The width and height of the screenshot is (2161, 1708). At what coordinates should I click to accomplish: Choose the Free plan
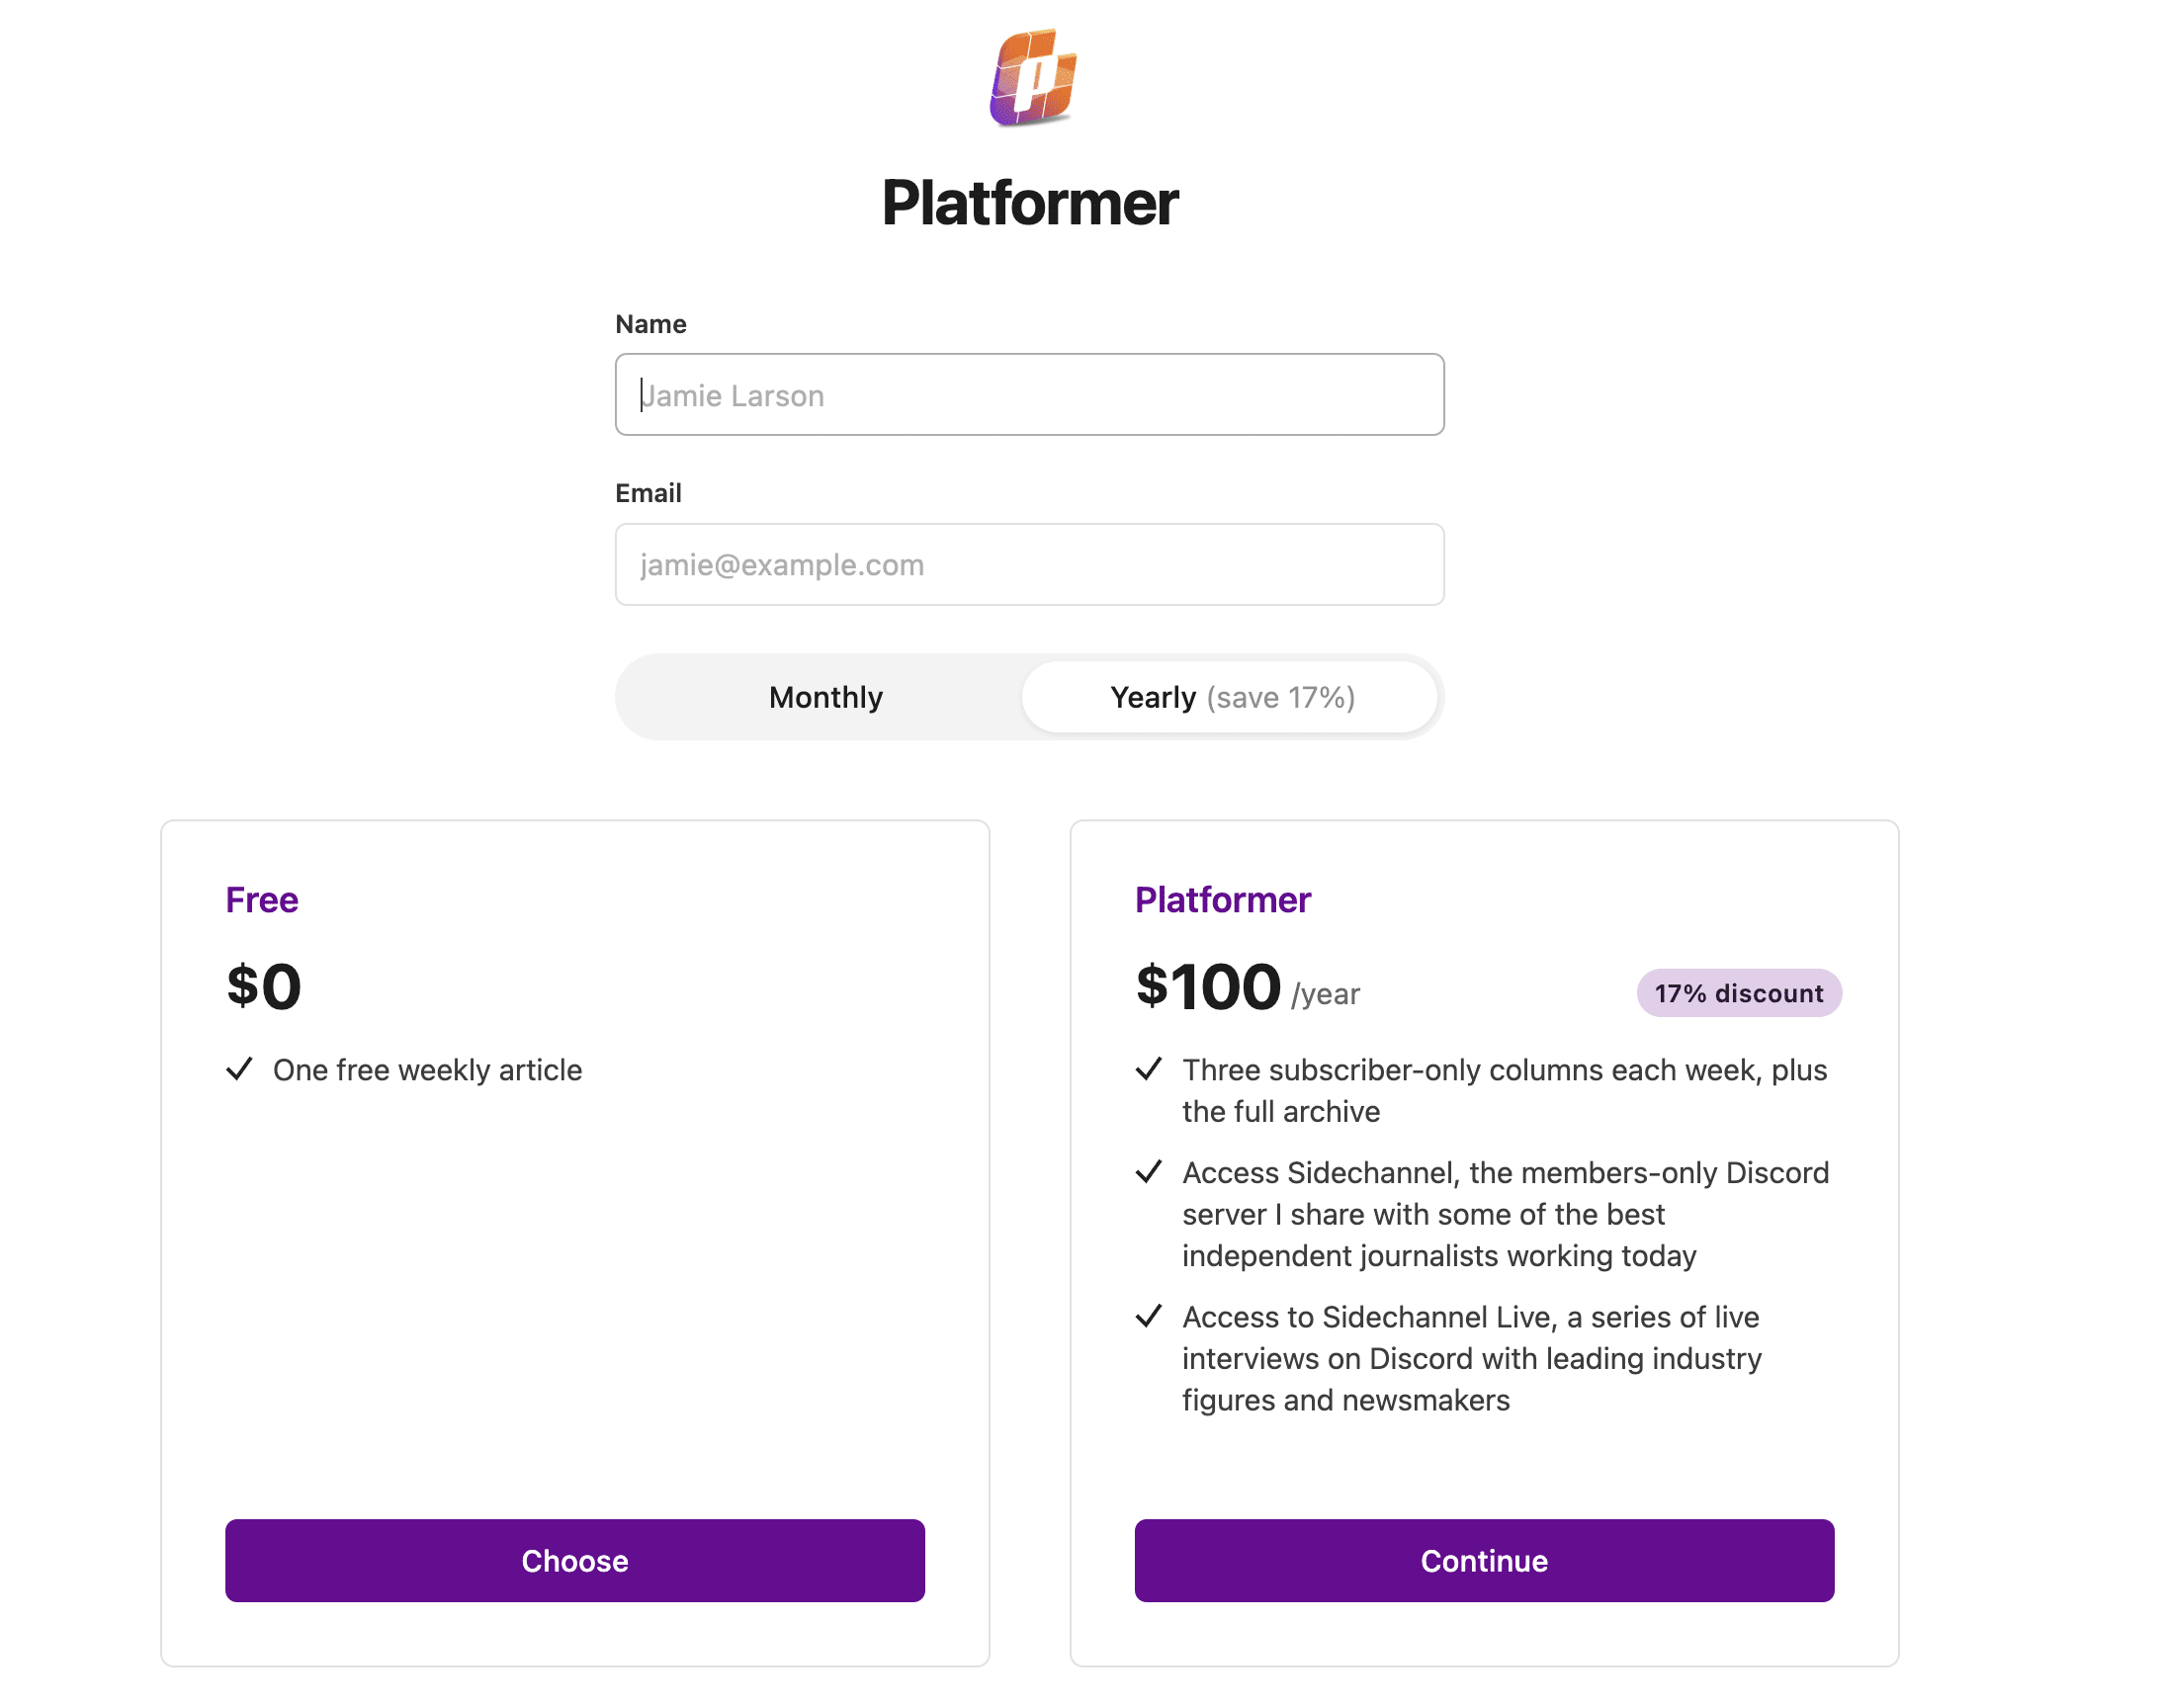click(x=574, y=1560)
